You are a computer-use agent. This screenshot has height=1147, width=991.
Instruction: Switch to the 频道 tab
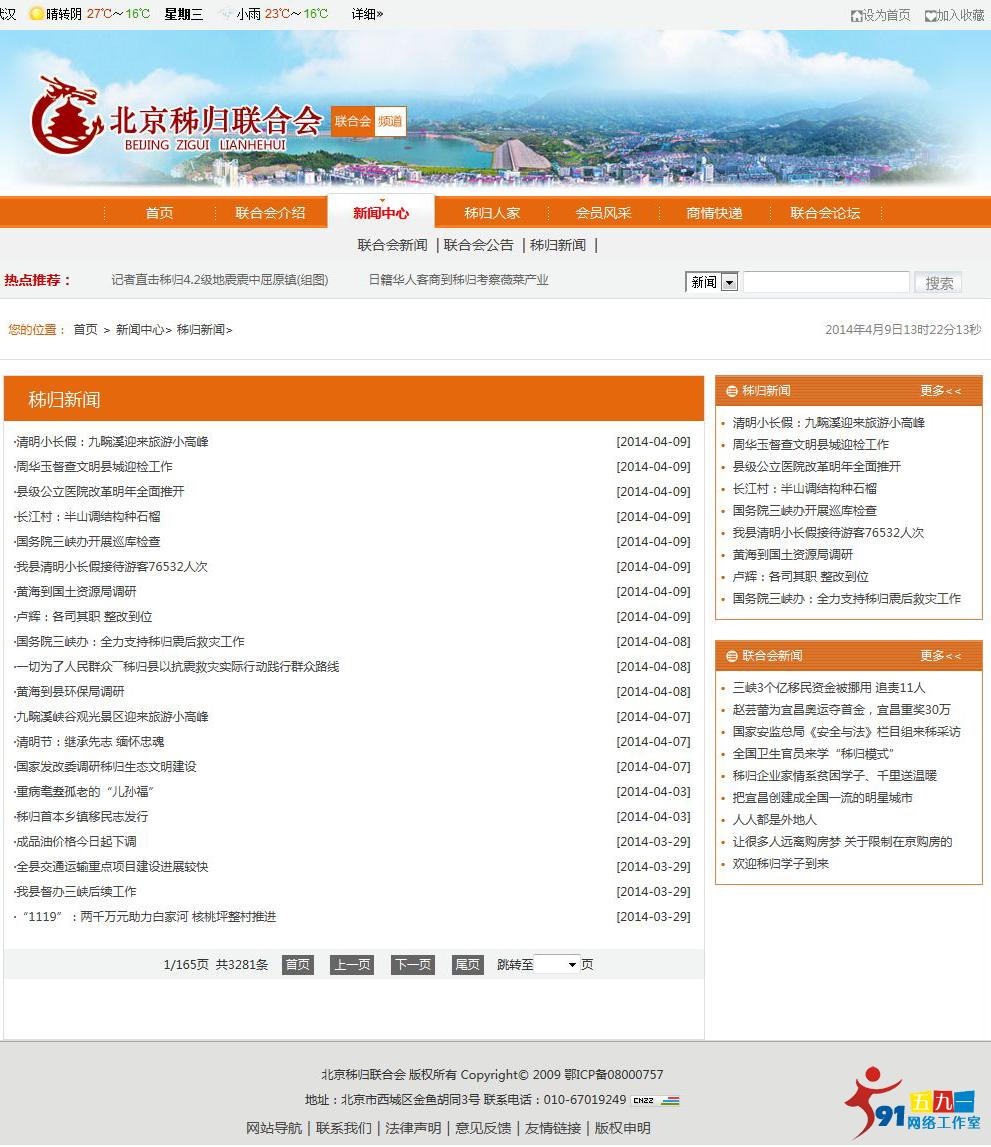[390, 120]
